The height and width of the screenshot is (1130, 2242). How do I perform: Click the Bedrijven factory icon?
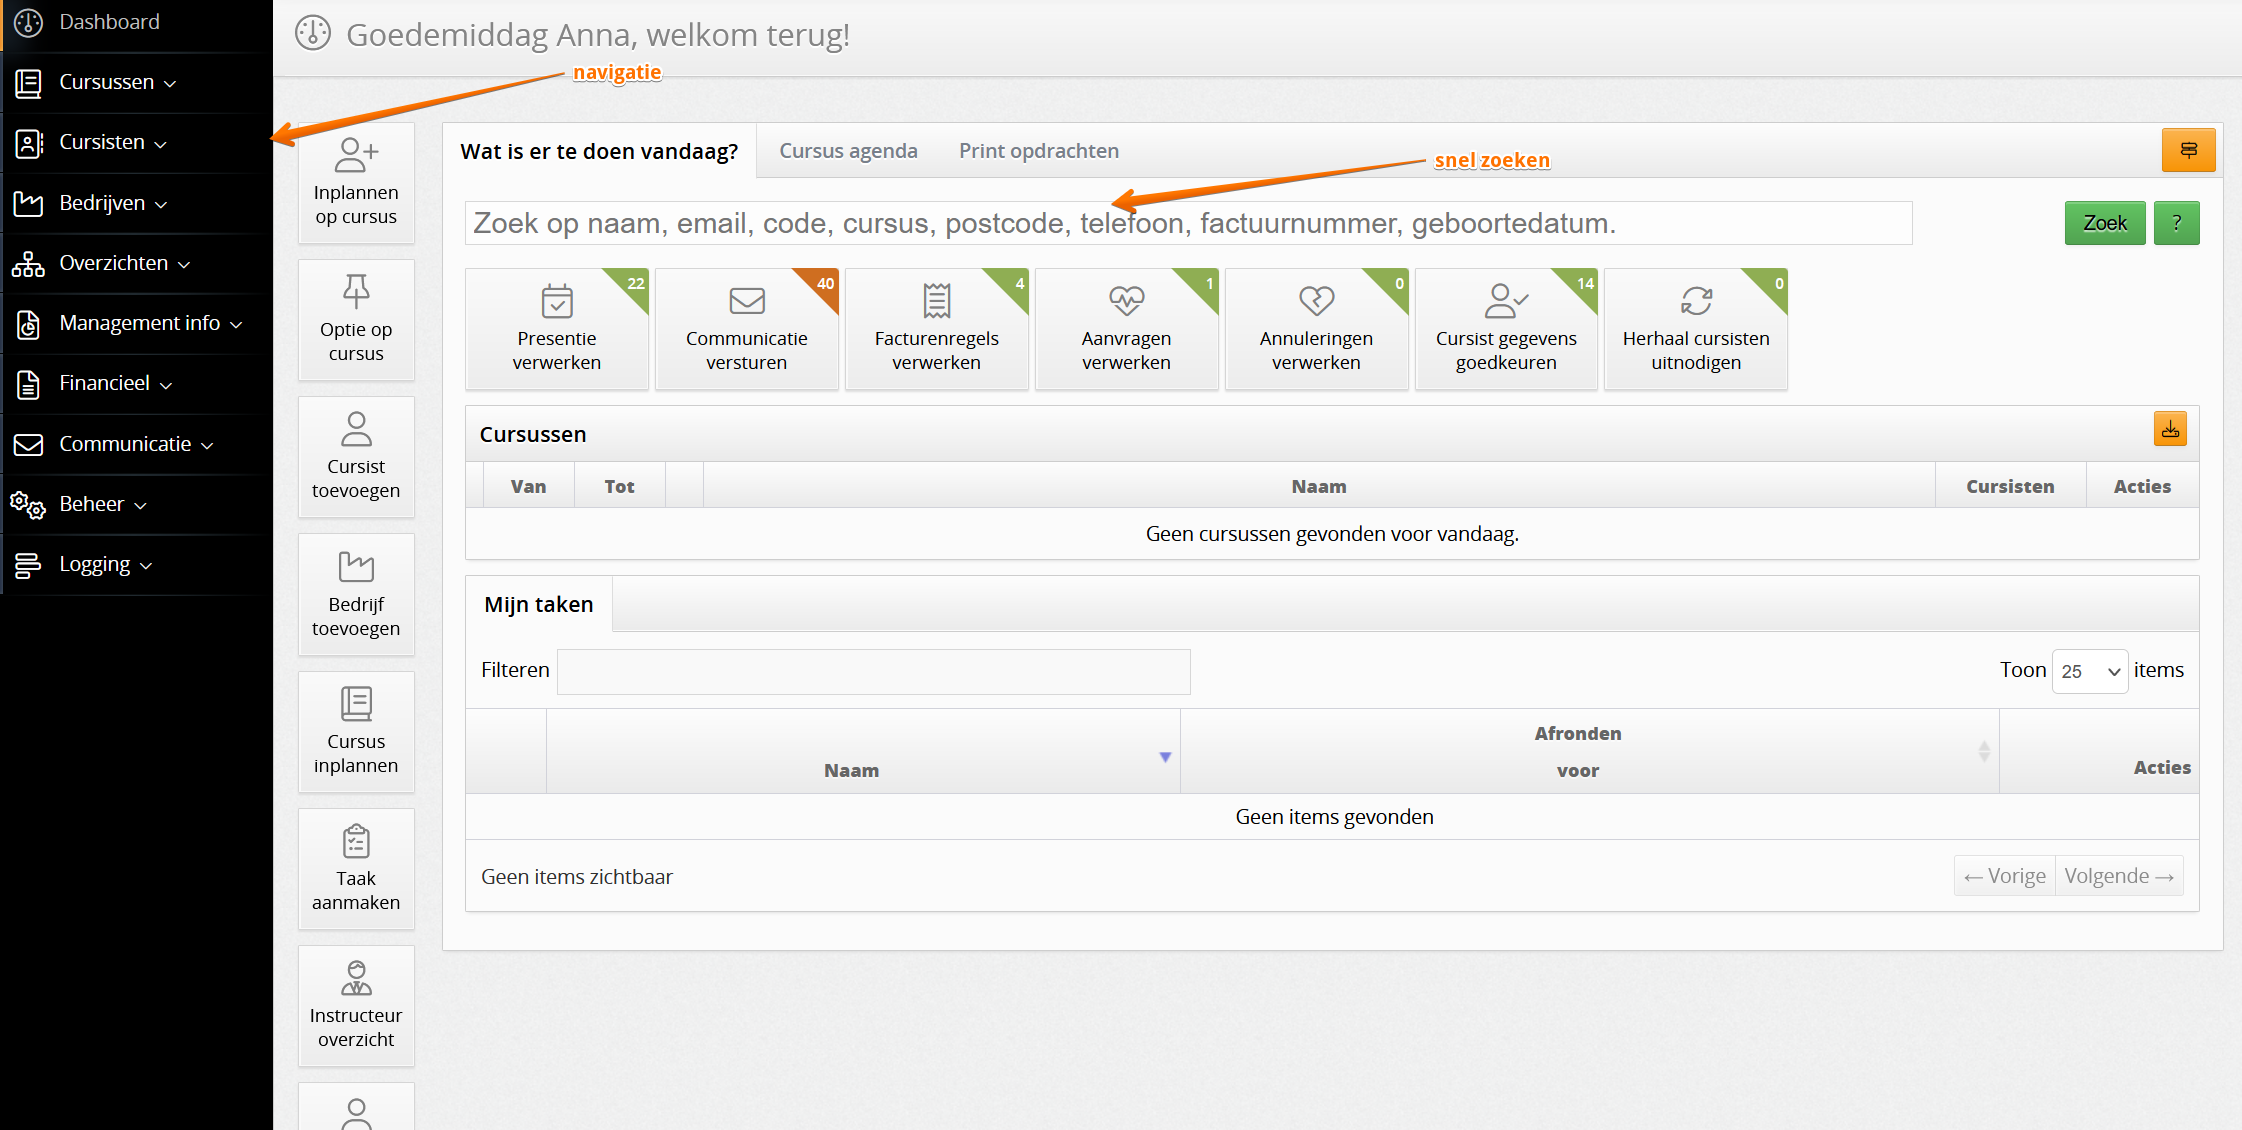[28, 204]
